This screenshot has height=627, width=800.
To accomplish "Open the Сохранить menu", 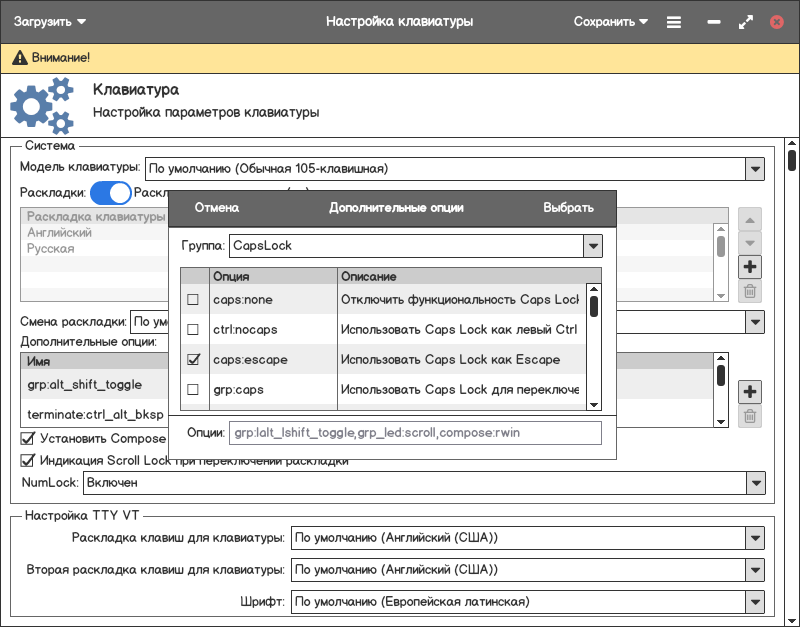I will [x=610, y=21].
